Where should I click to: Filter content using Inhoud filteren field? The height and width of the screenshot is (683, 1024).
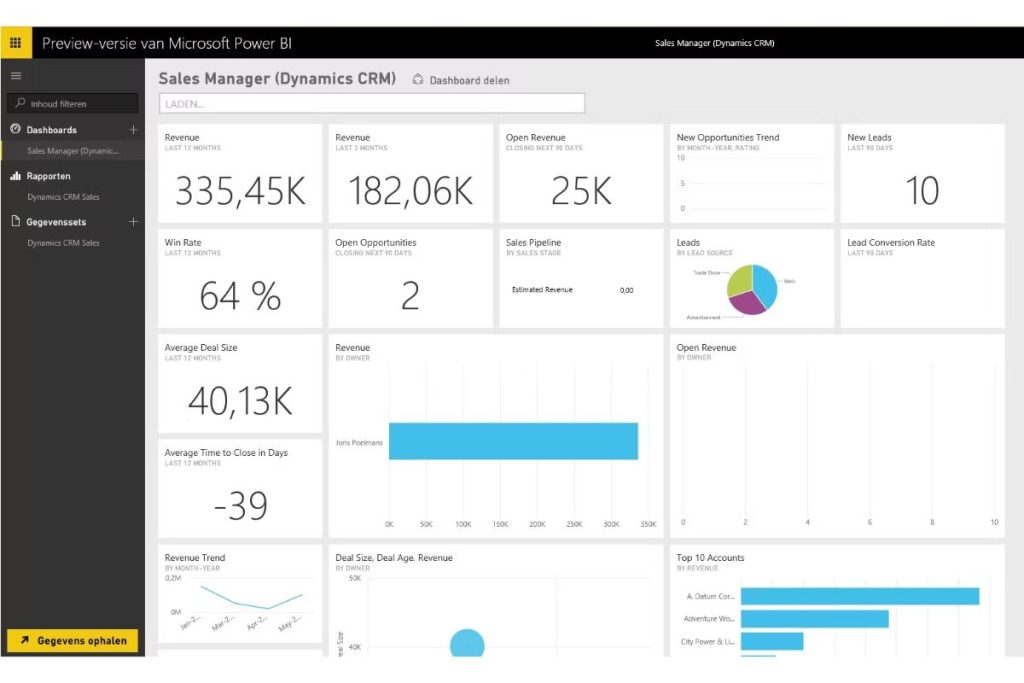click(72, 103)
